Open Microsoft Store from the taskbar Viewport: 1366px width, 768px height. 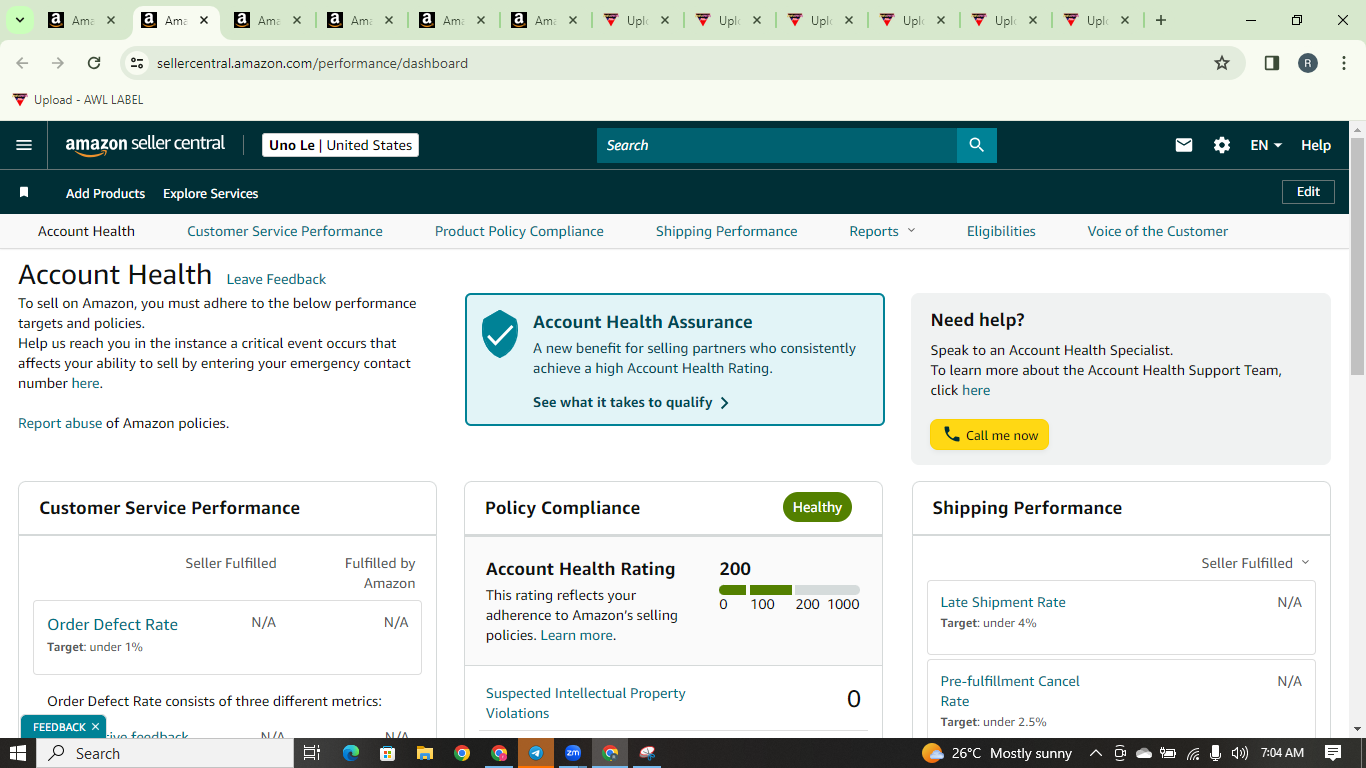point(387,753)
